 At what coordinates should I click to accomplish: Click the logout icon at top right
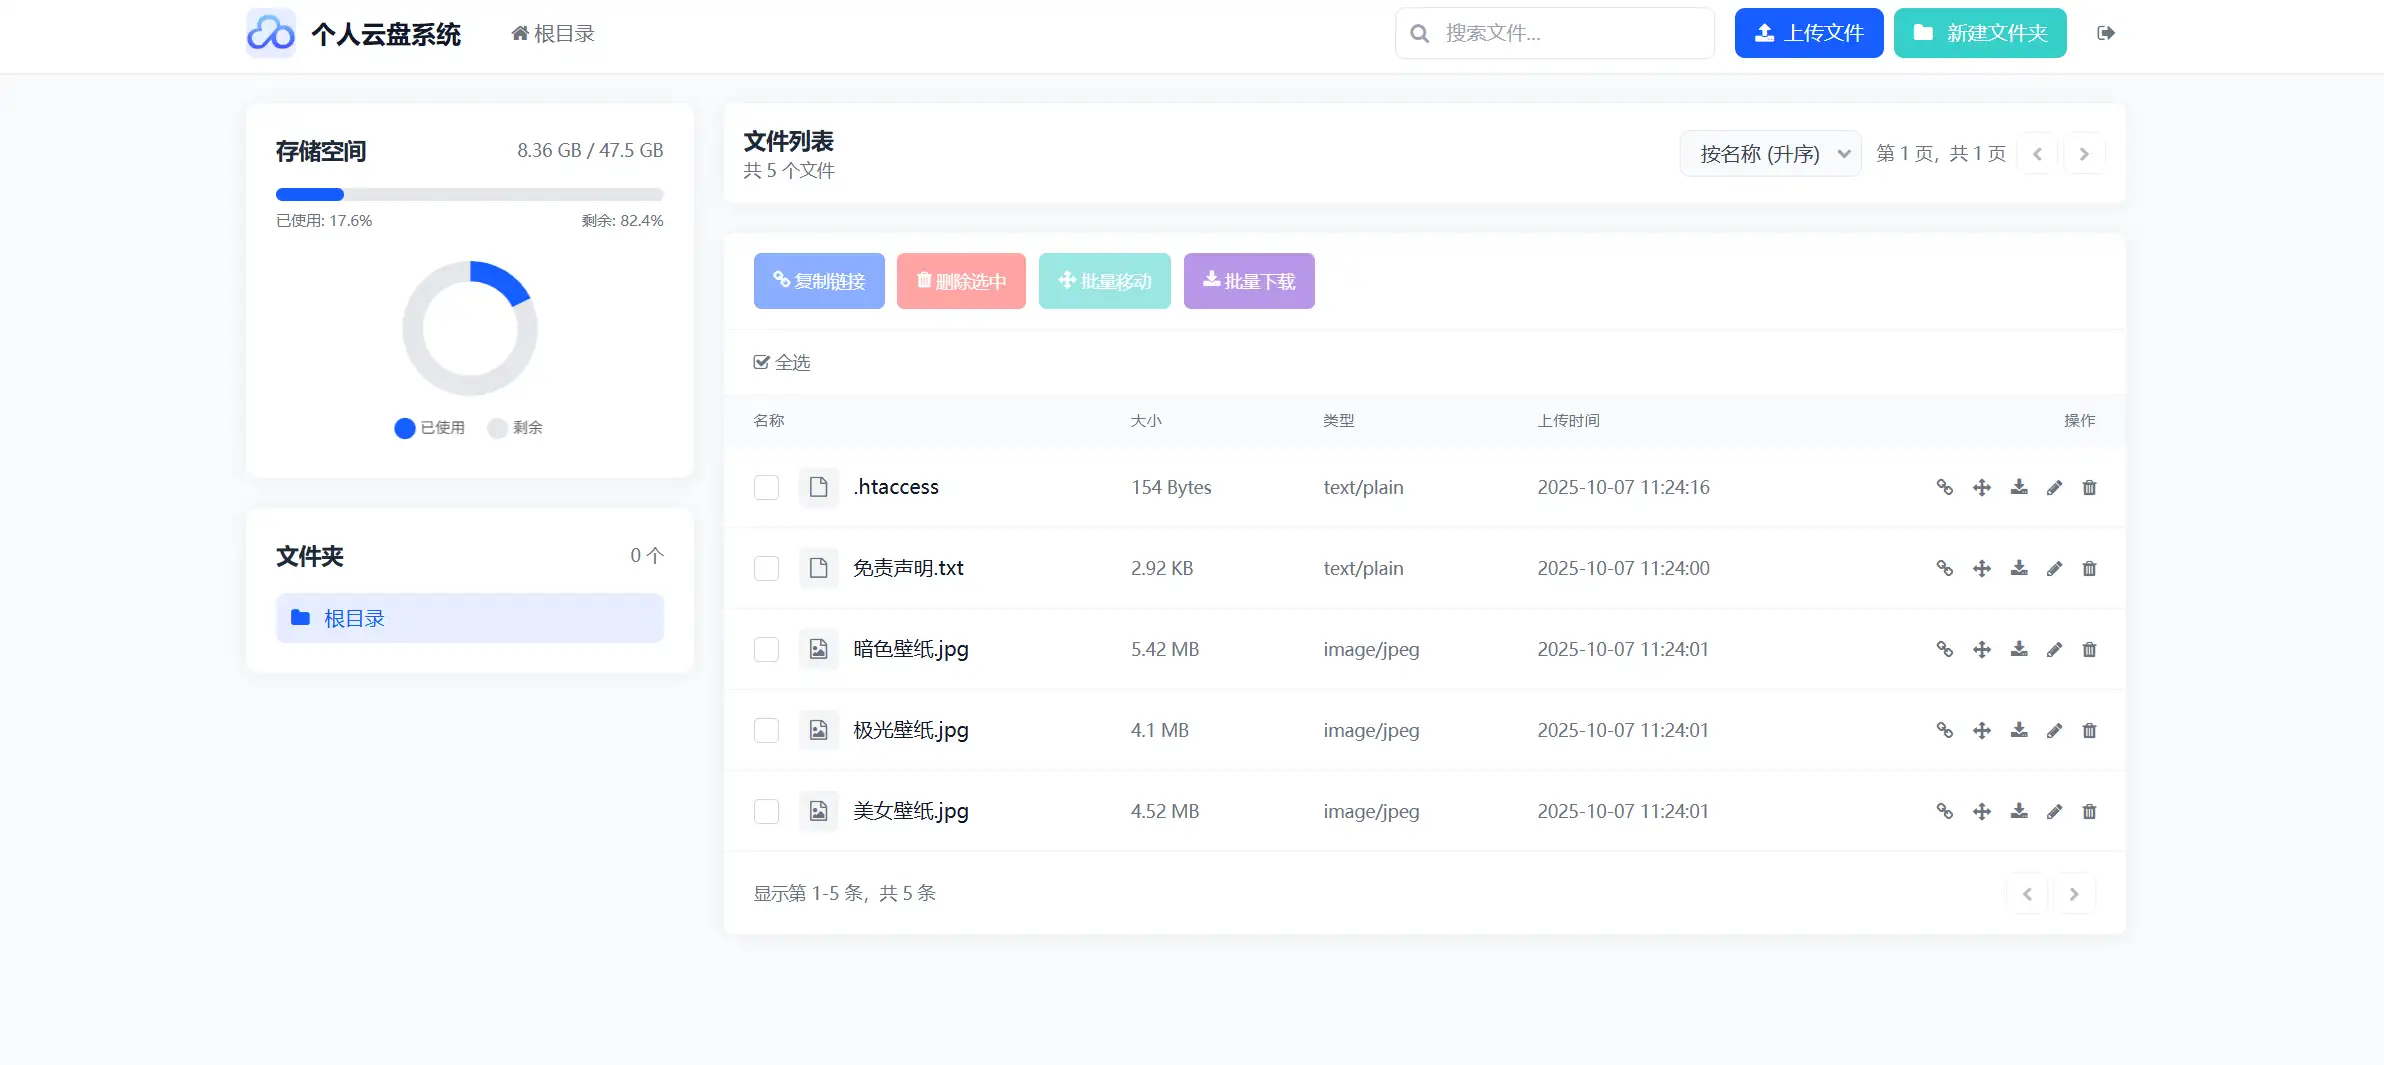pyautogui.click(x=2105, y=33)
